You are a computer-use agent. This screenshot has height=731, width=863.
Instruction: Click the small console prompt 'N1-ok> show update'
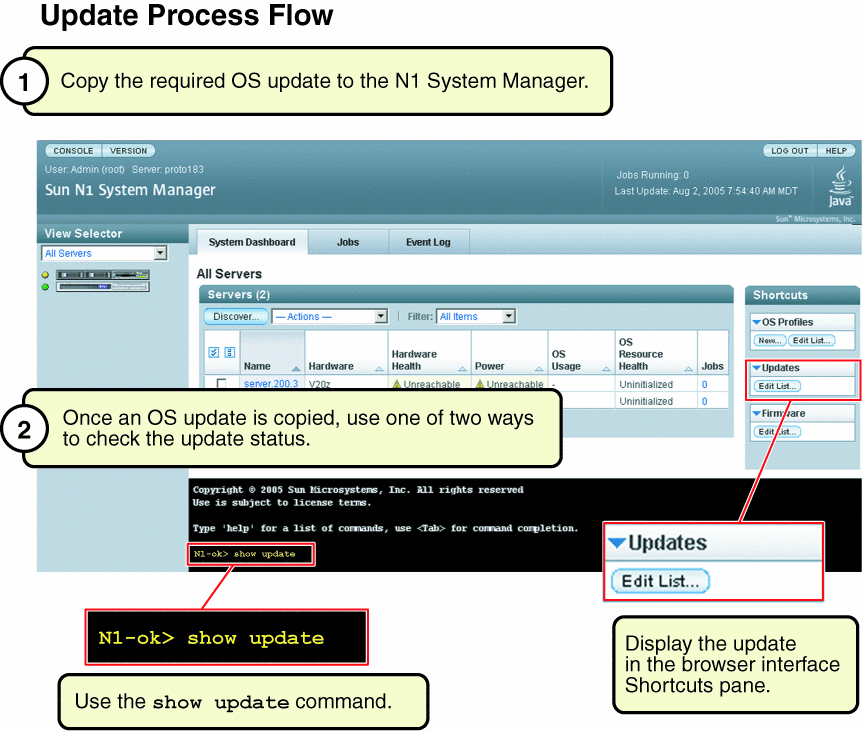(244, 554)
